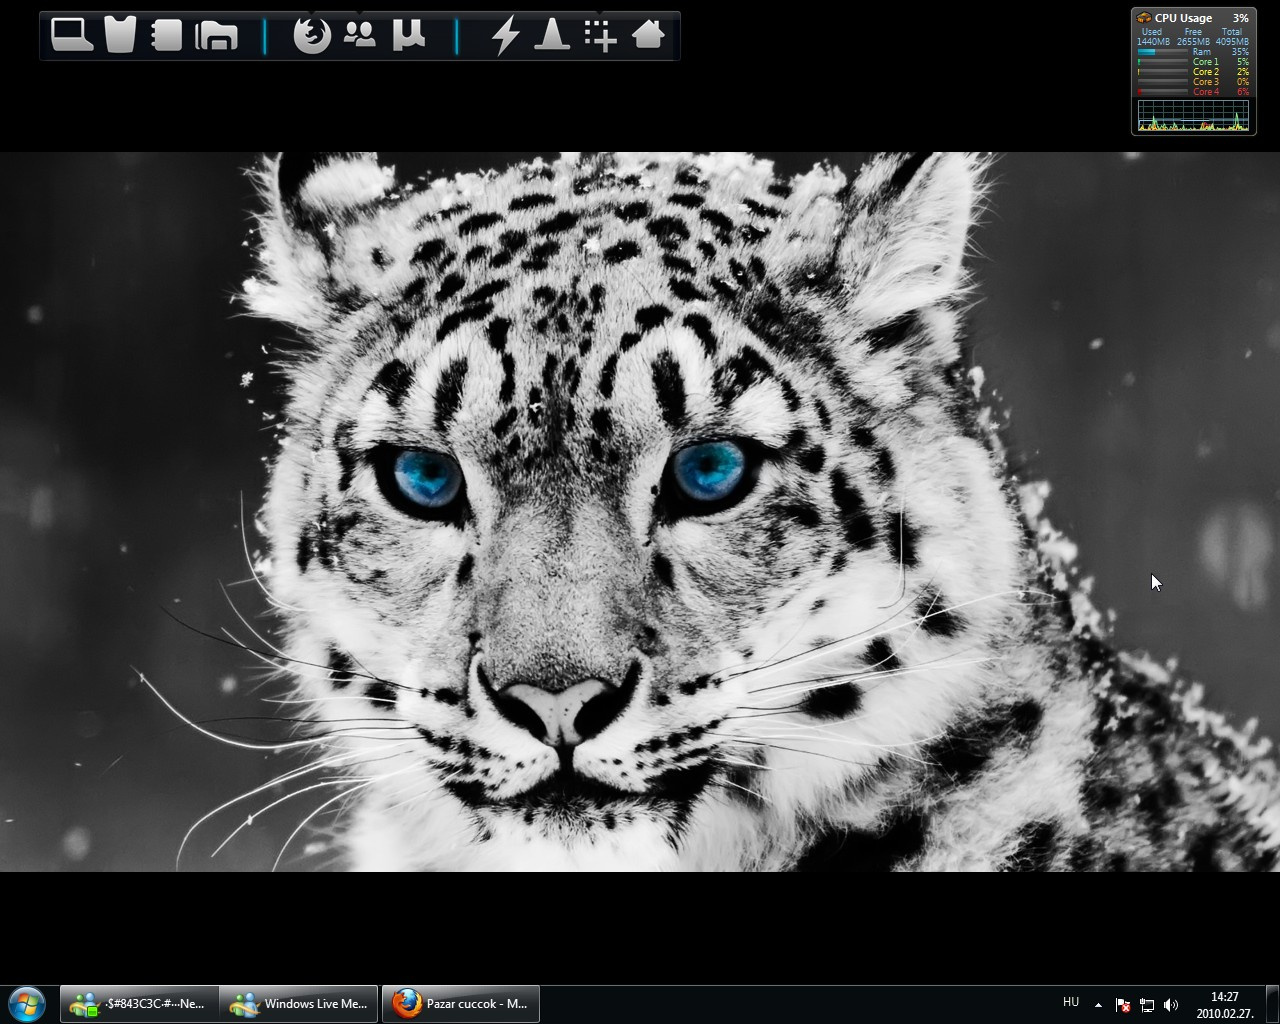This screenshot has height=1024, width=1280.
Task: Open the network tray icon
Action: pos(1147,1004)
